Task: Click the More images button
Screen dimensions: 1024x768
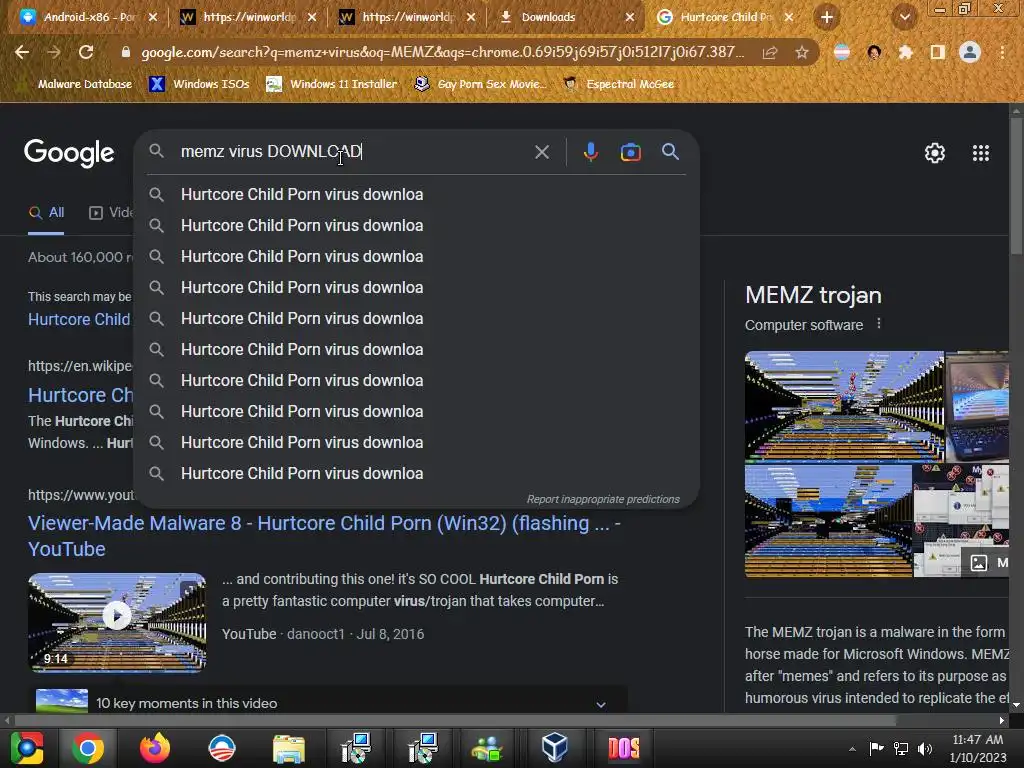Action: pyautogui.click(x=985, y=562)
